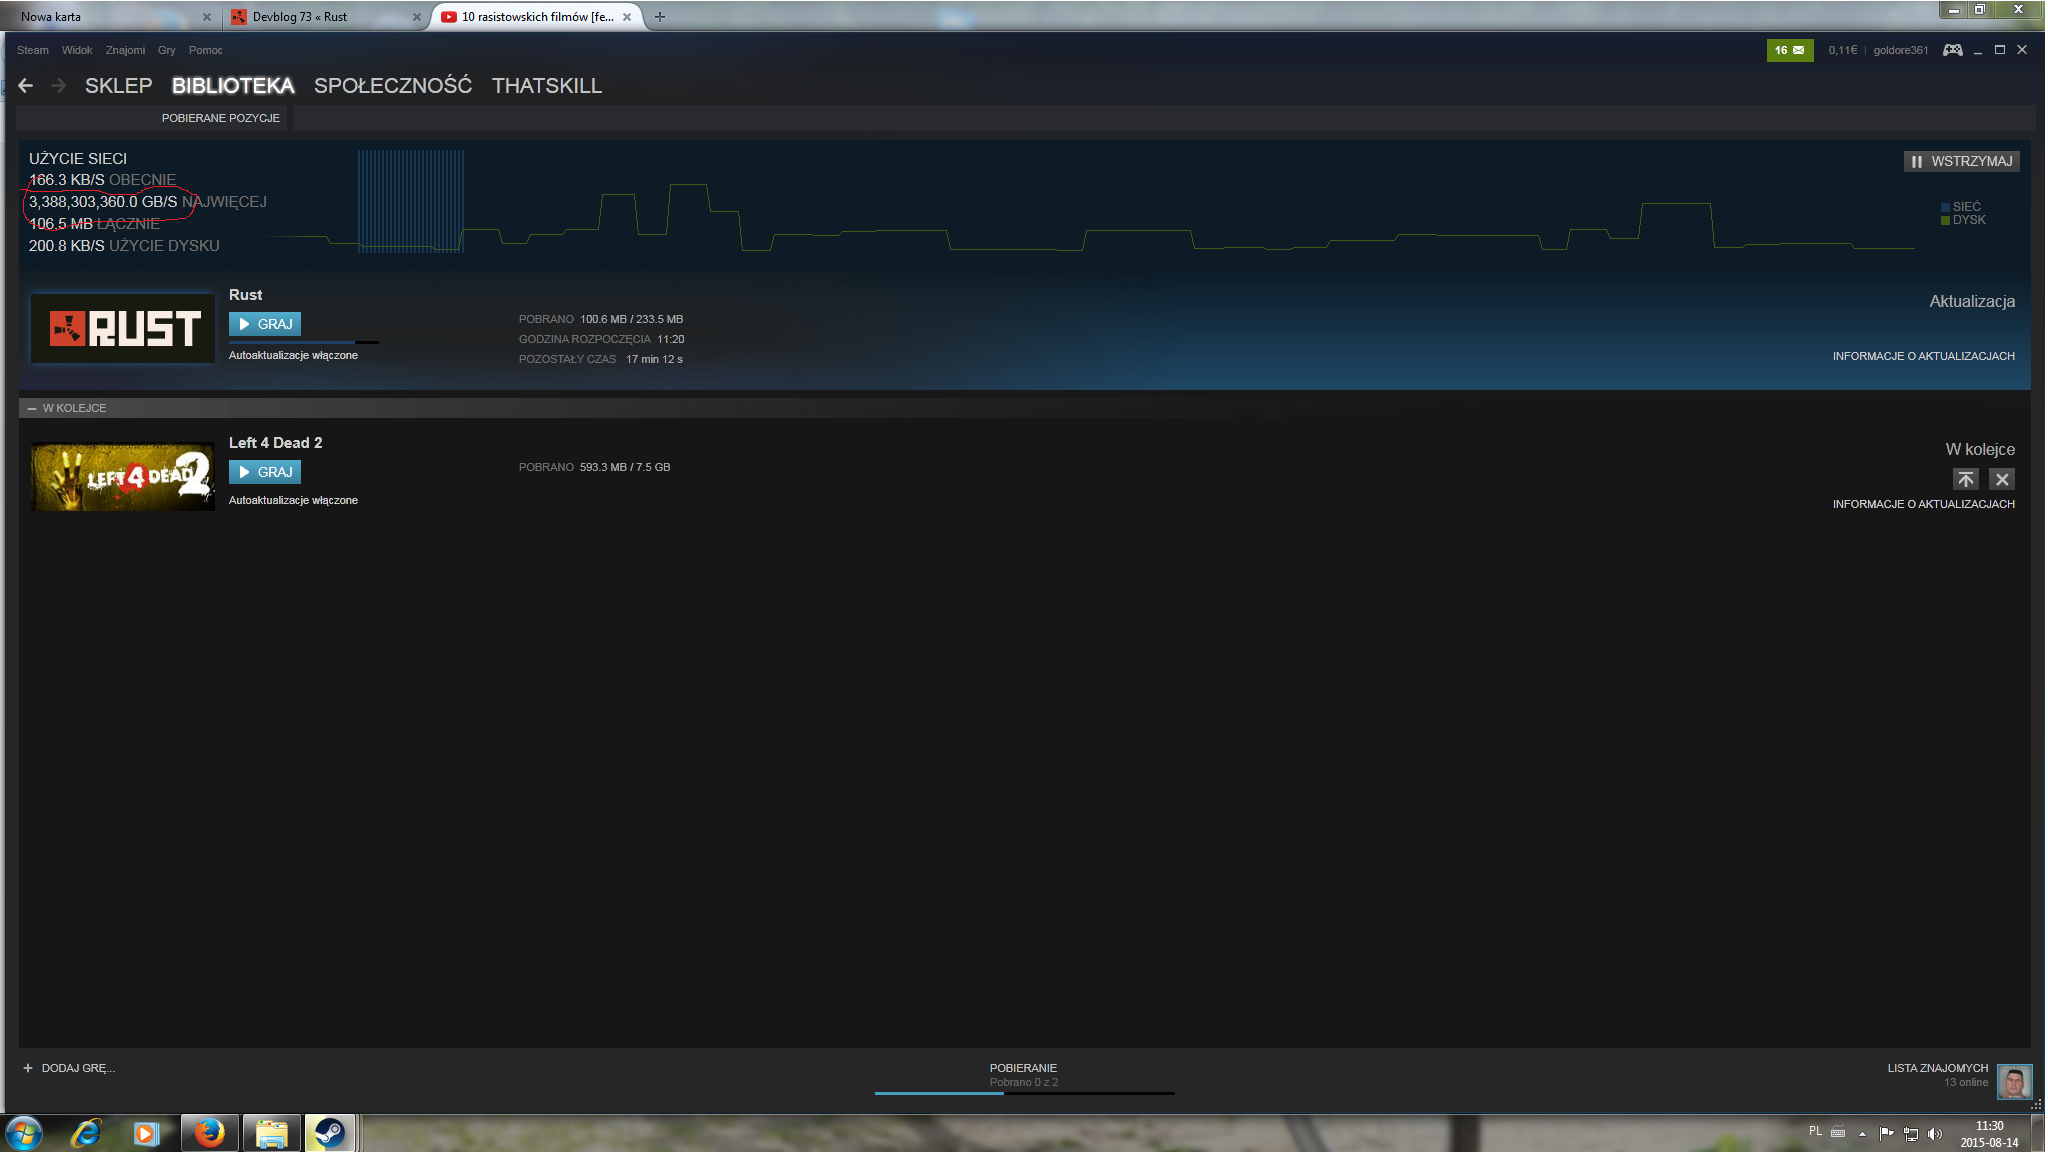Pause downloads with Wstrzymaj button
Image resolution: width=2048 pixels, height=1152 pixels.
1961,161
